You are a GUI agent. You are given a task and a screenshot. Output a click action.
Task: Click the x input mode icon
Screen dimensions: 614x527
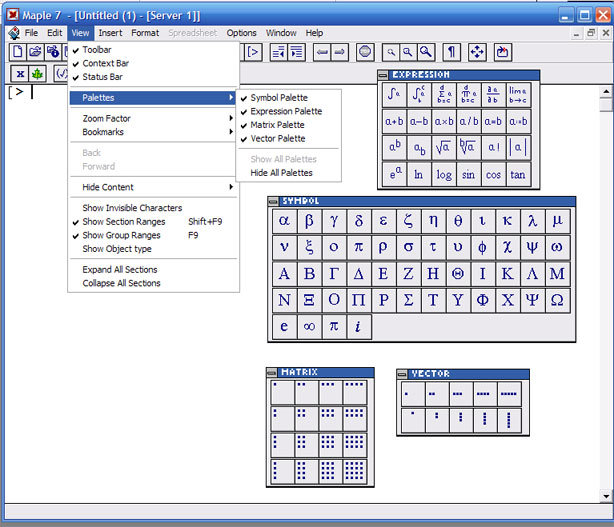click(x=20, y=74)
